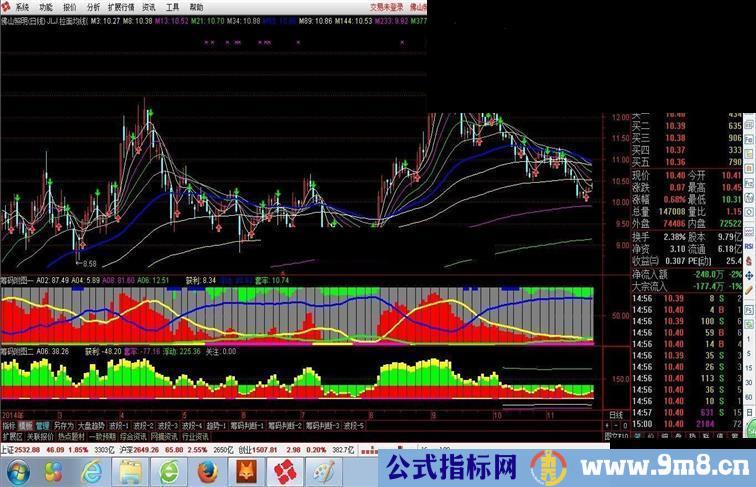Image resolution: width=756 pixels, height=487 pixels.
Task: Click the 另存为 button
Action: click(x=64, y=425)
